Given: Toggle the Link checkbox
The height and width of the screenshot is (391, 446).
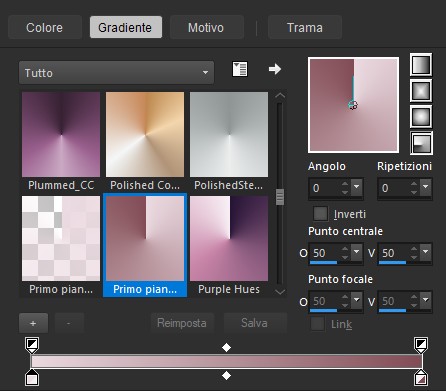Looking at the screenshot, I should click(x=317, y=324).
